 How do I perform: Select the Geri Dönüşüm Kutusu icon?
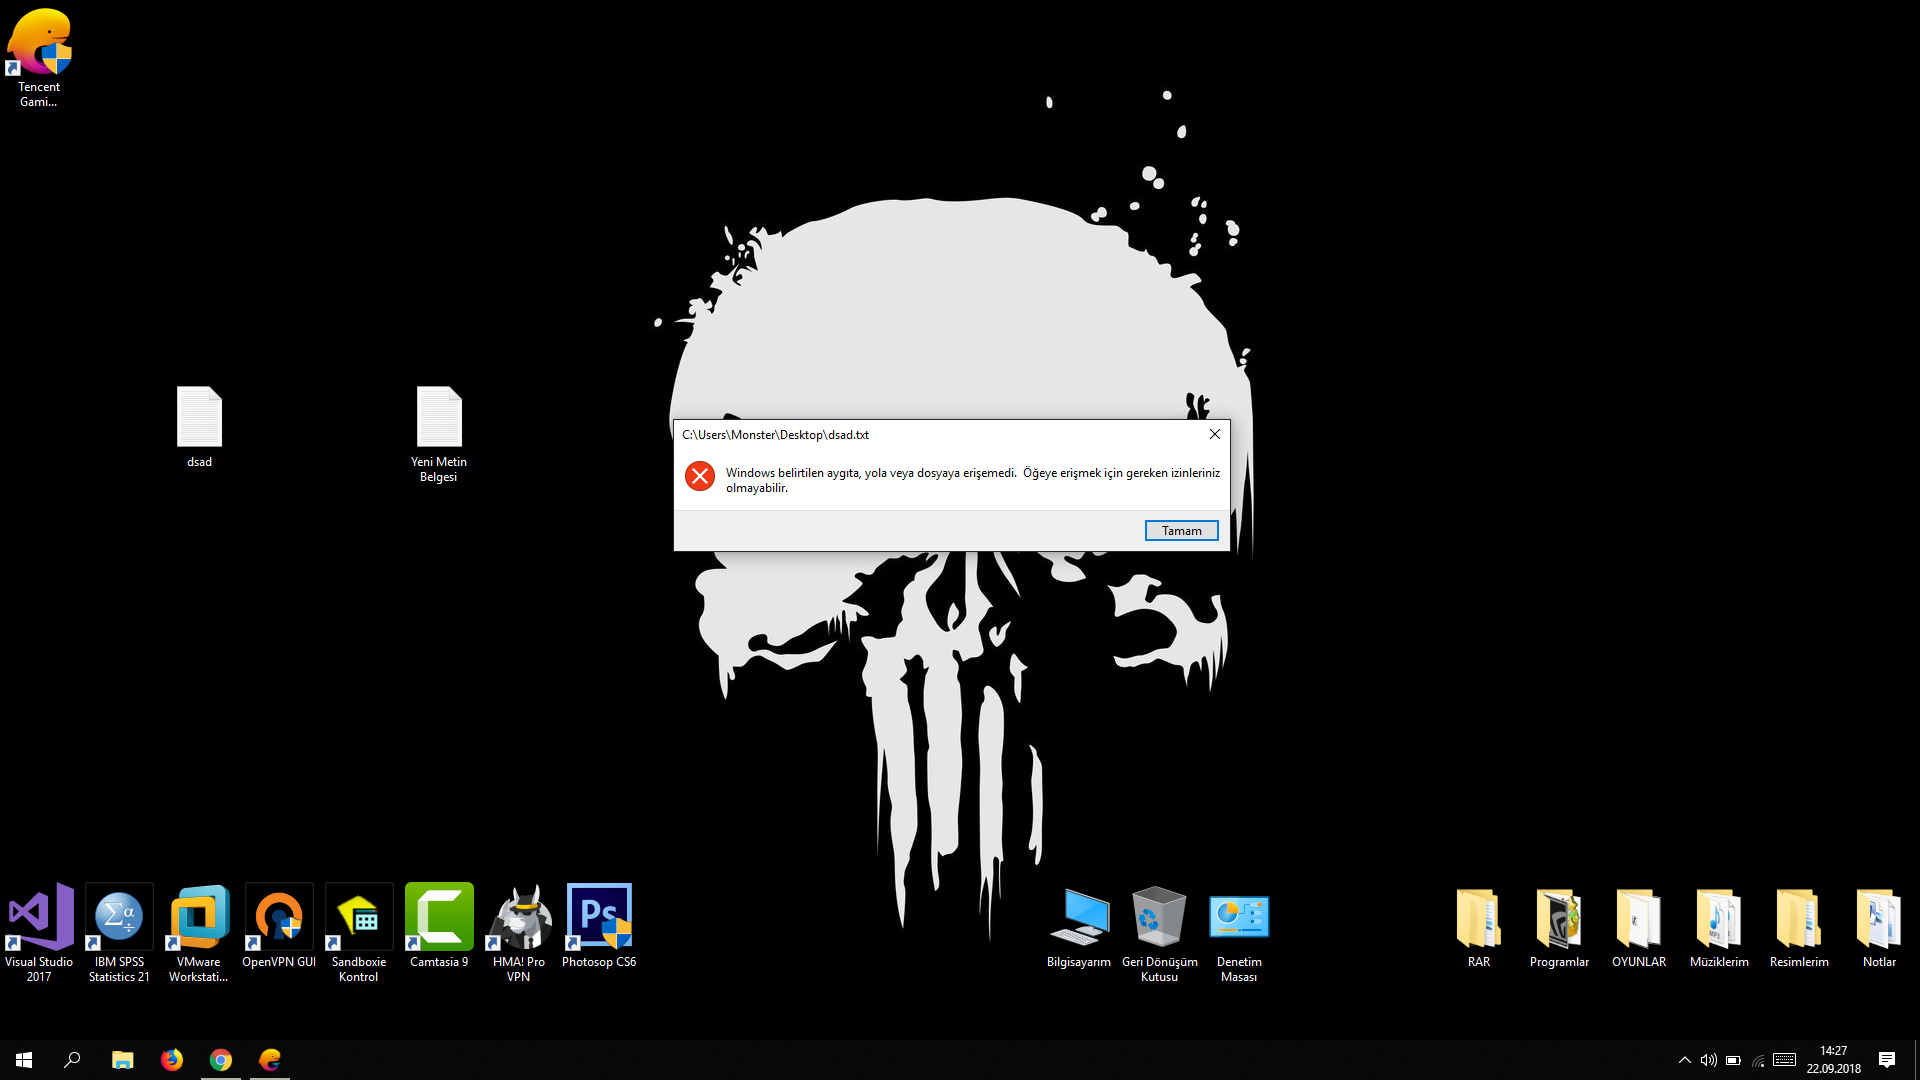pos(1160,934)
